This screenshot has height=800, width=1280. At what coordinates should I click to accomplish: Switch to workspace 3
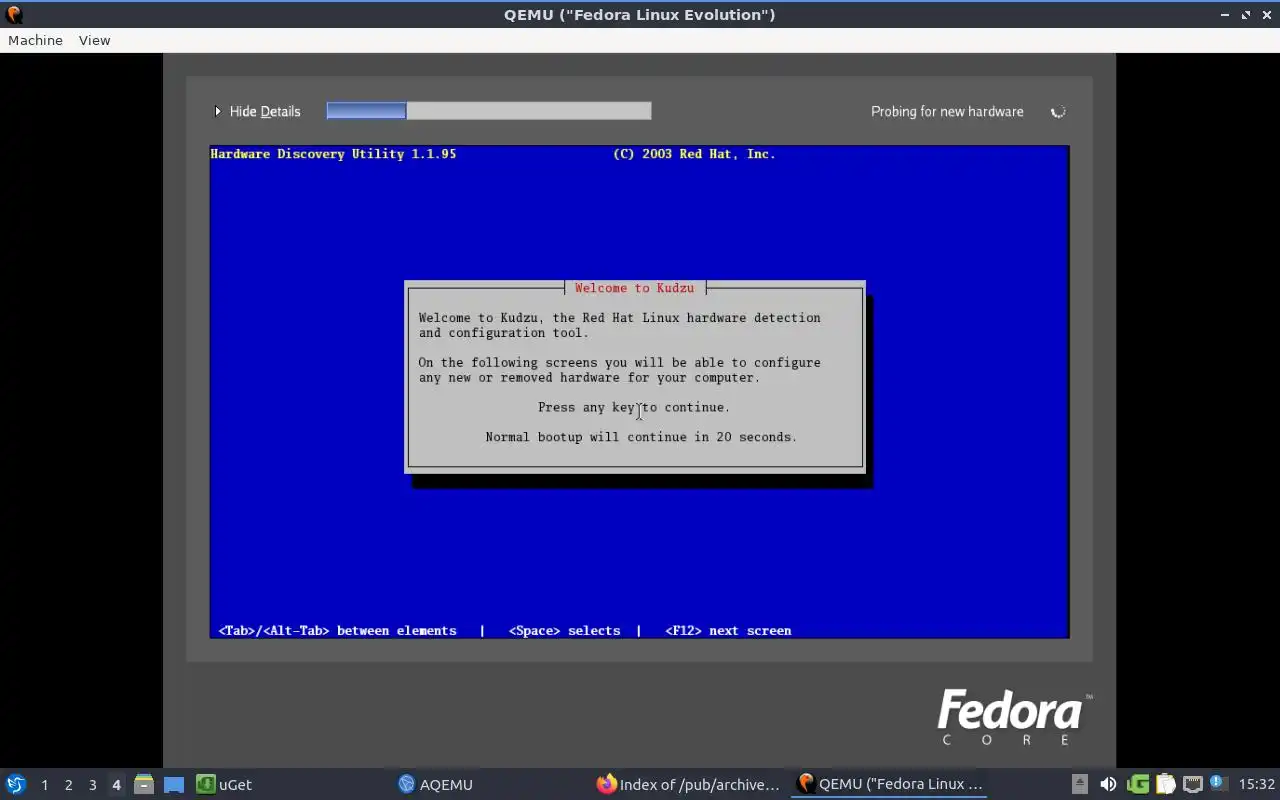tap(92, 785)
